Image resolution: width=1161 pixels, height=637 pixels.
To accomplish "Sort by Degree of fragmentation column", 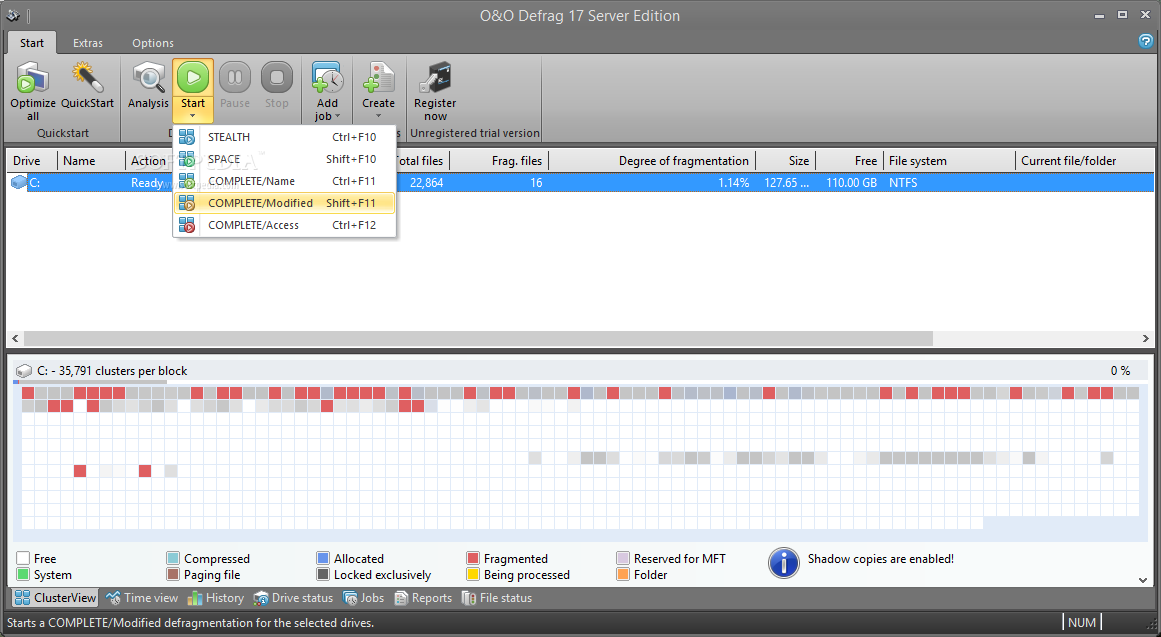I will click(652, 161).
